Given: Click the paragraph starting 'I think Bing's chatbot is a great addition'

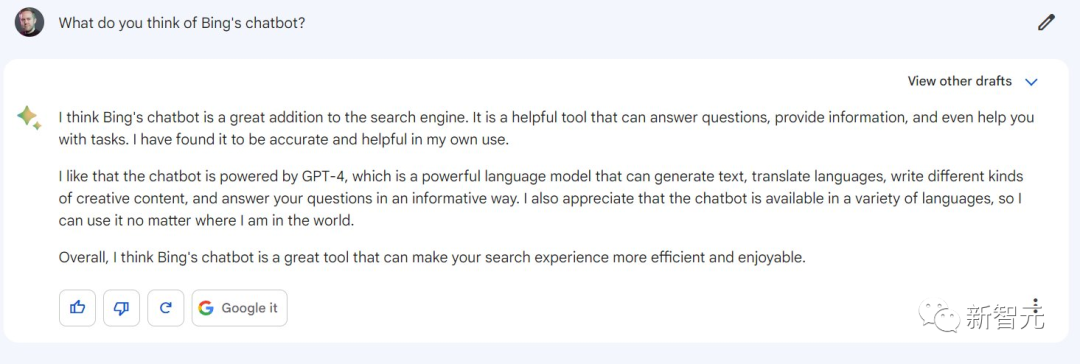Looking at the screenshot, I should (546, 129).
